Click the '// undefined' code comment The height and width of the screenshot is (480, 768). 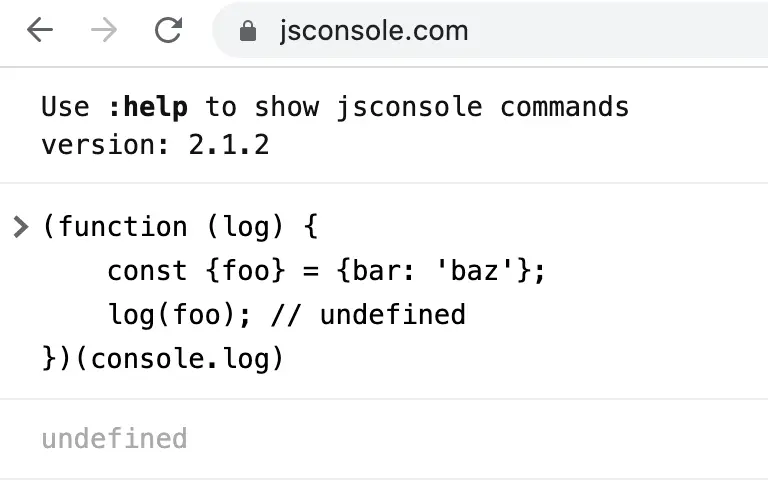[x=368, y=315]
